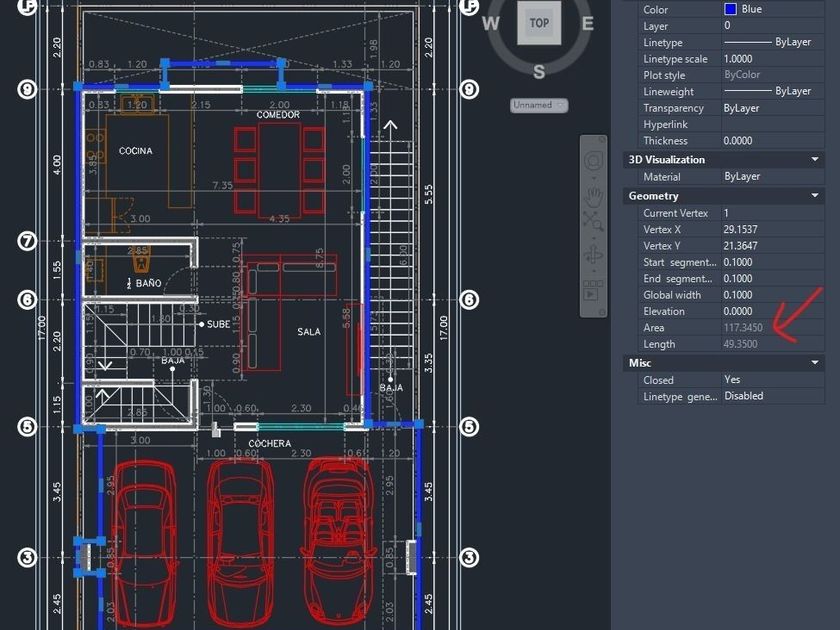Activate the Orbit tool in navigation bar

593,255
